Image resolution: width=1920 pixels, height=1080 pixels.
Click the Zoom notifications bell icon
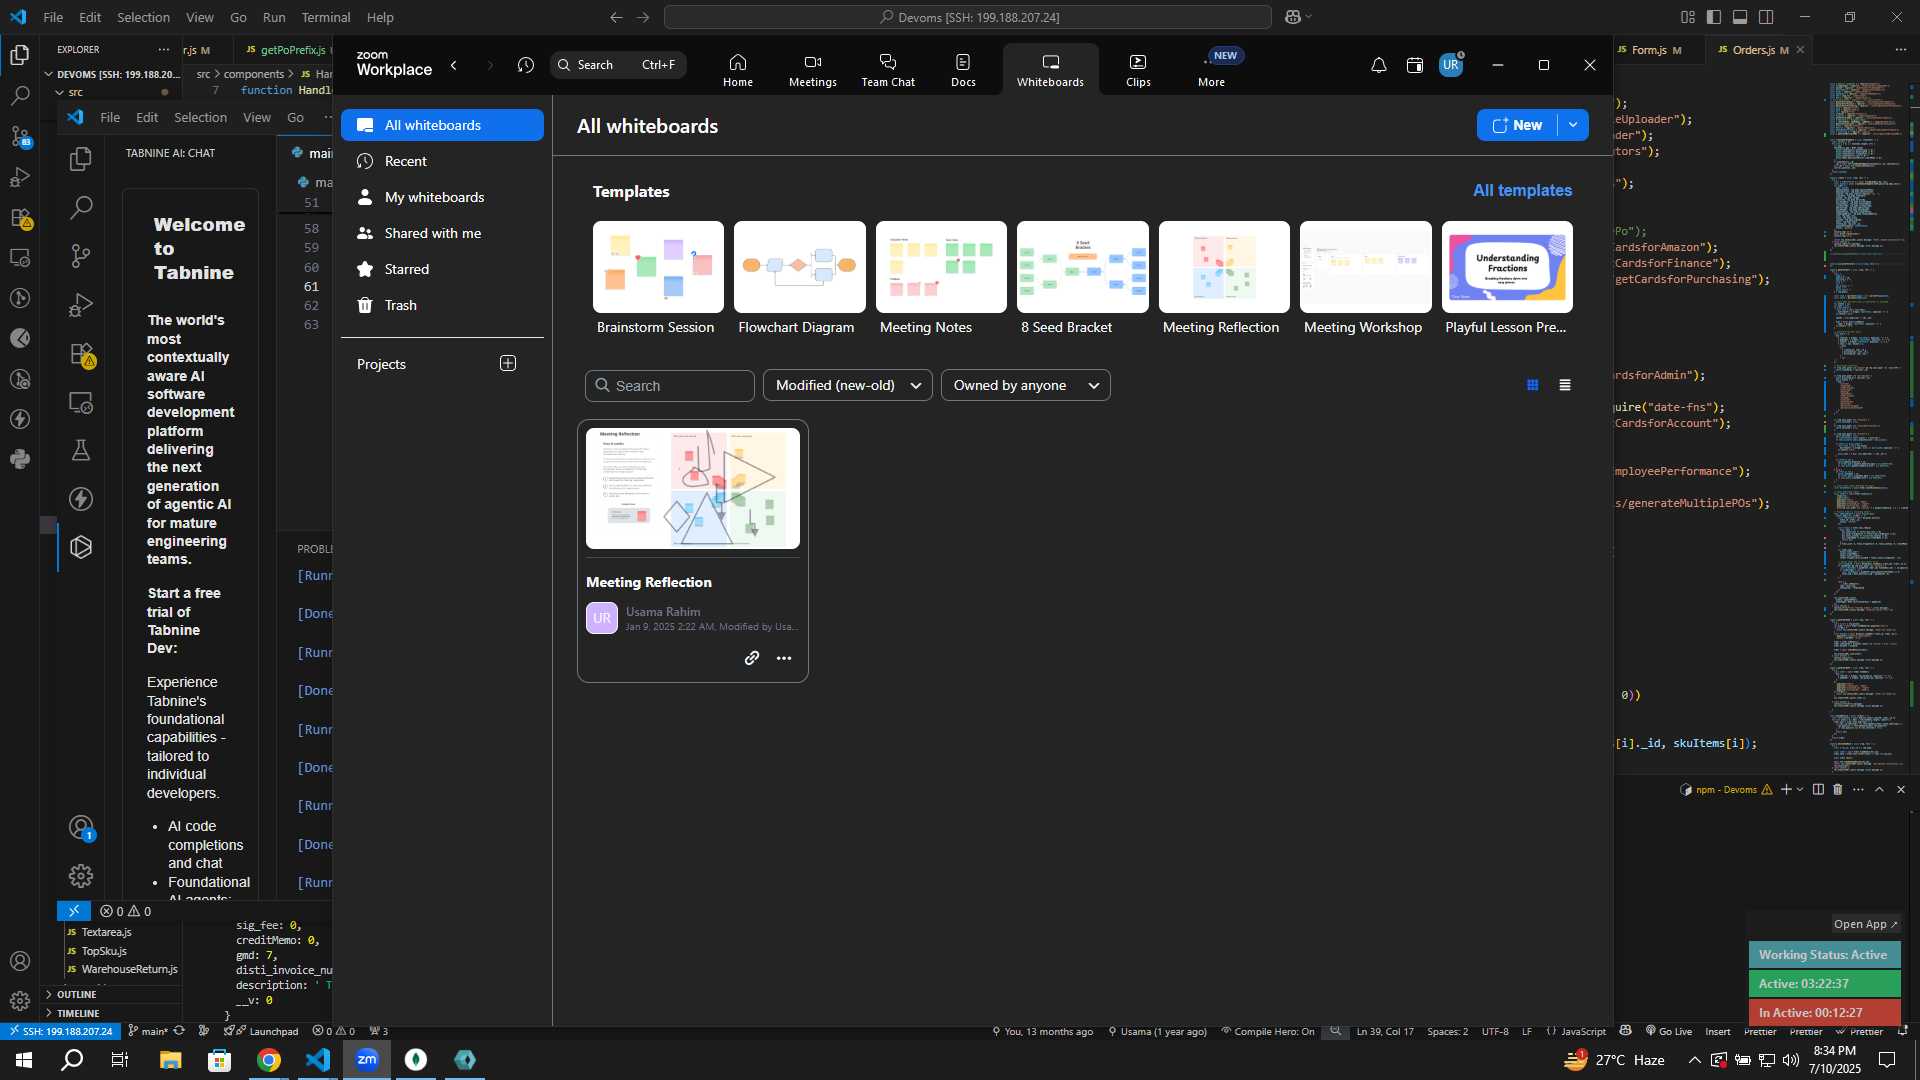(1378, 65)
